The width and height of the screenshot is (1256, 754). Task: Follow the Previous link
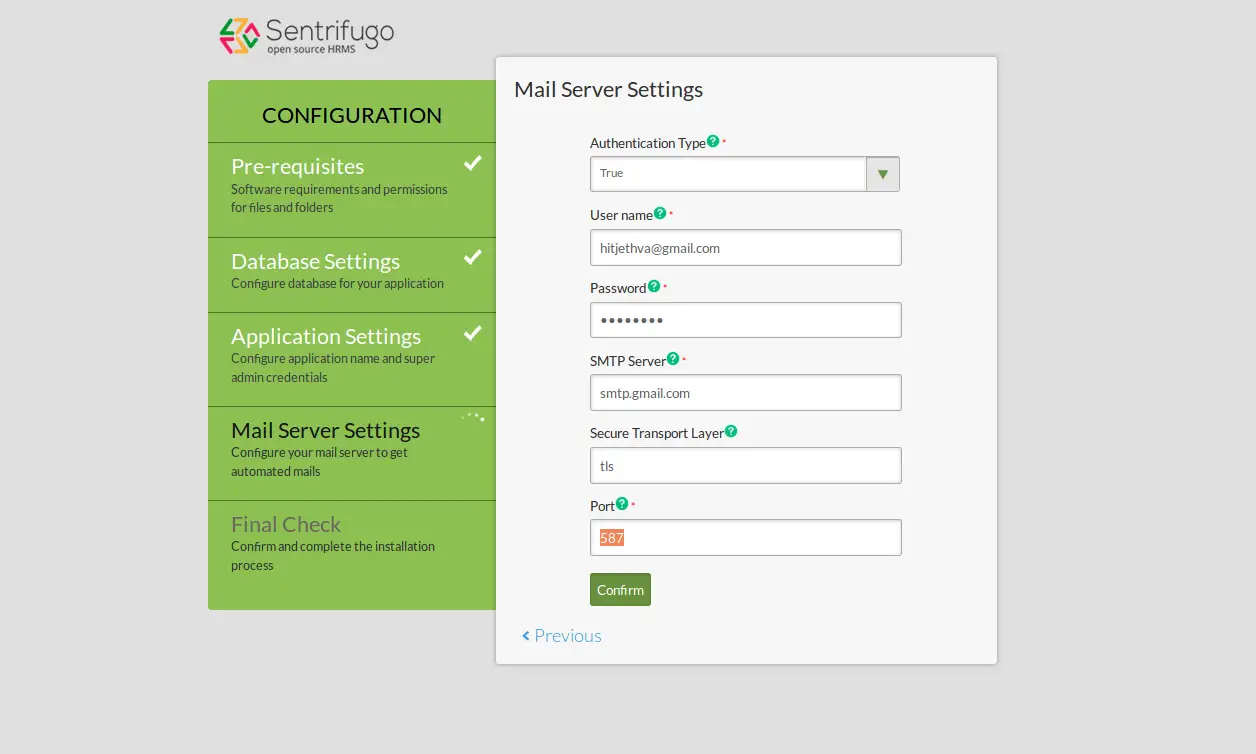click(562, 636)
